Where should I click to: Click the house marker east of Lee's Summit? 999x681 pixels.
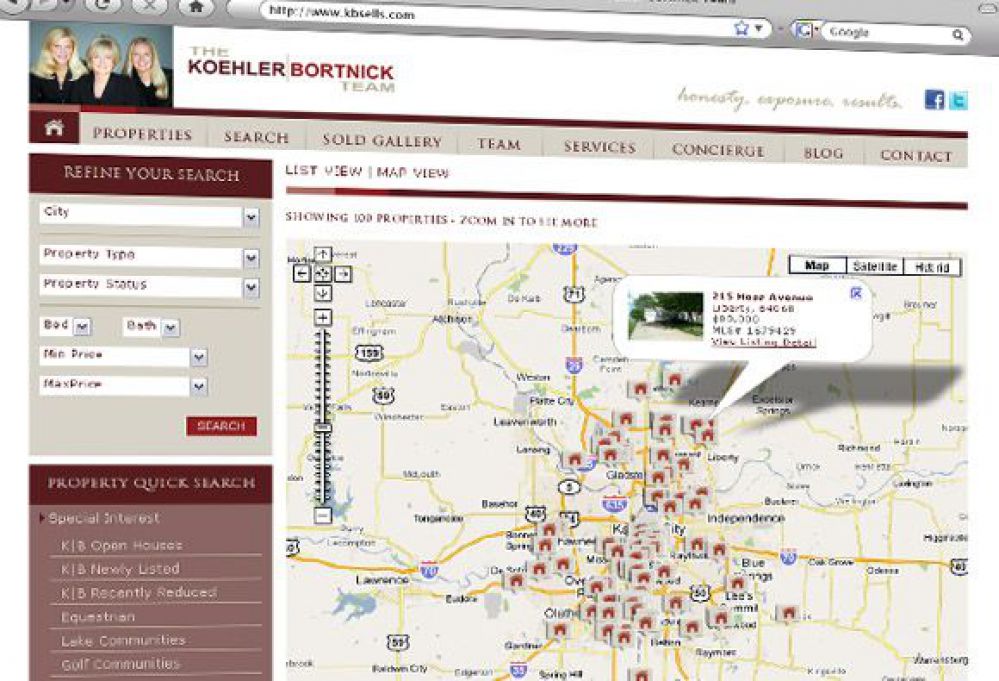coord(789,614)
